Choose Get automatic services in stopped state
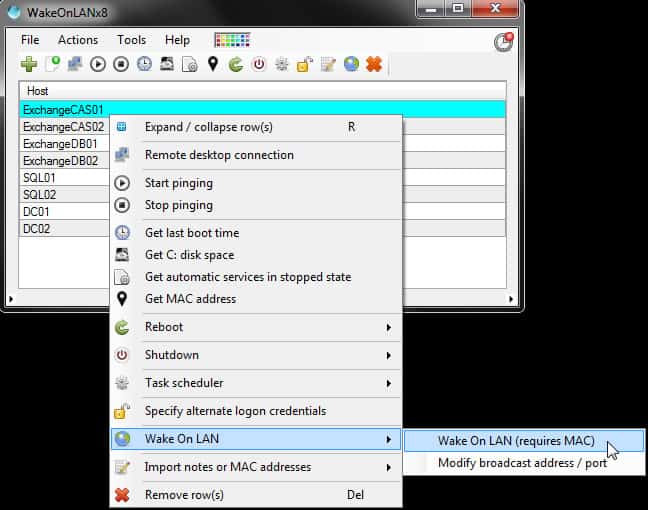The height and width of the screenshot is (510, 648). pyautogui.click(x=256, y=277)
